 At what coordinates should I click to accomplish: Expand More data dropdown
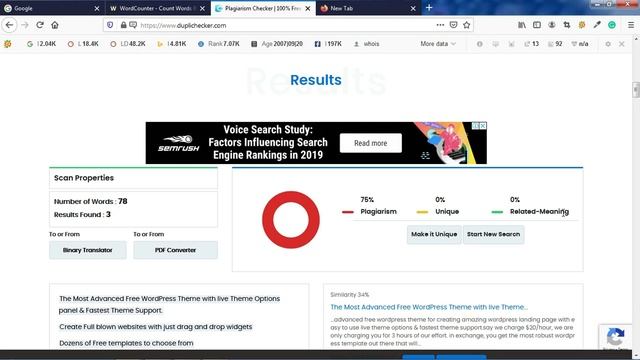click(438, 44)
